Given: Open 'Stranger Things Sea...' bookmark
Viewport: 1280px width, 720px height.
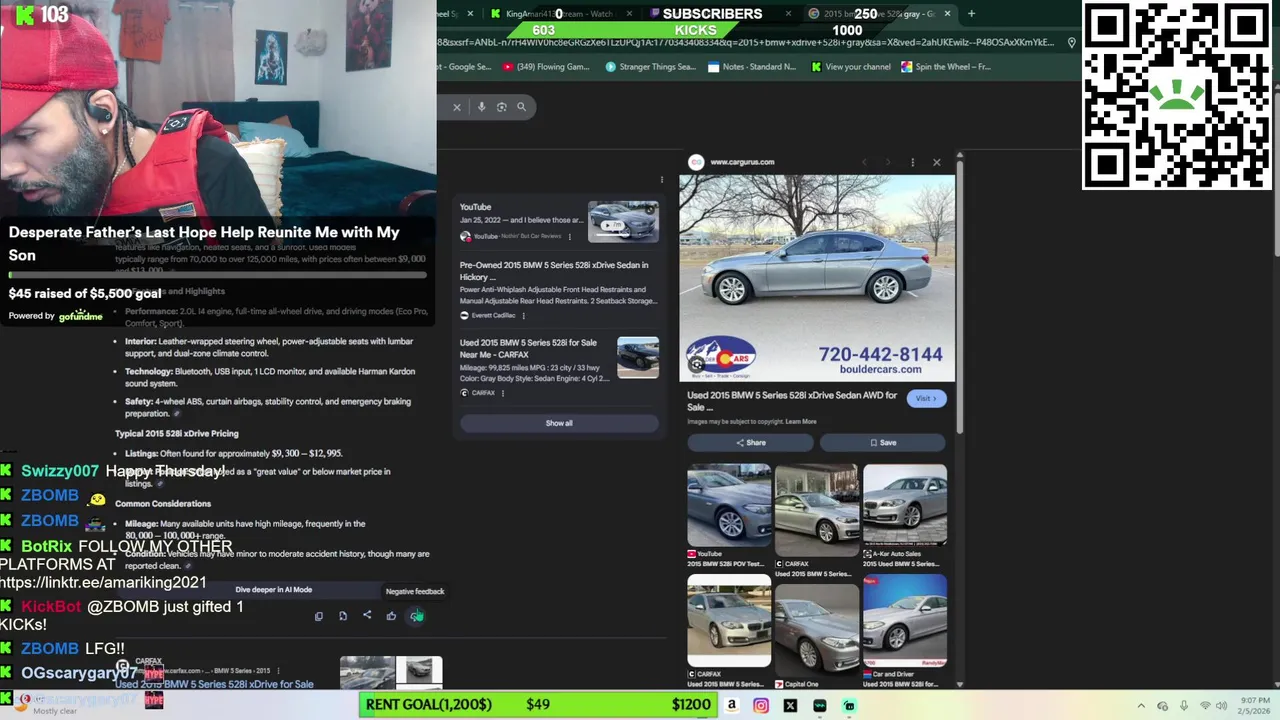Looking at the screenshot, I should tap(650, 67).
